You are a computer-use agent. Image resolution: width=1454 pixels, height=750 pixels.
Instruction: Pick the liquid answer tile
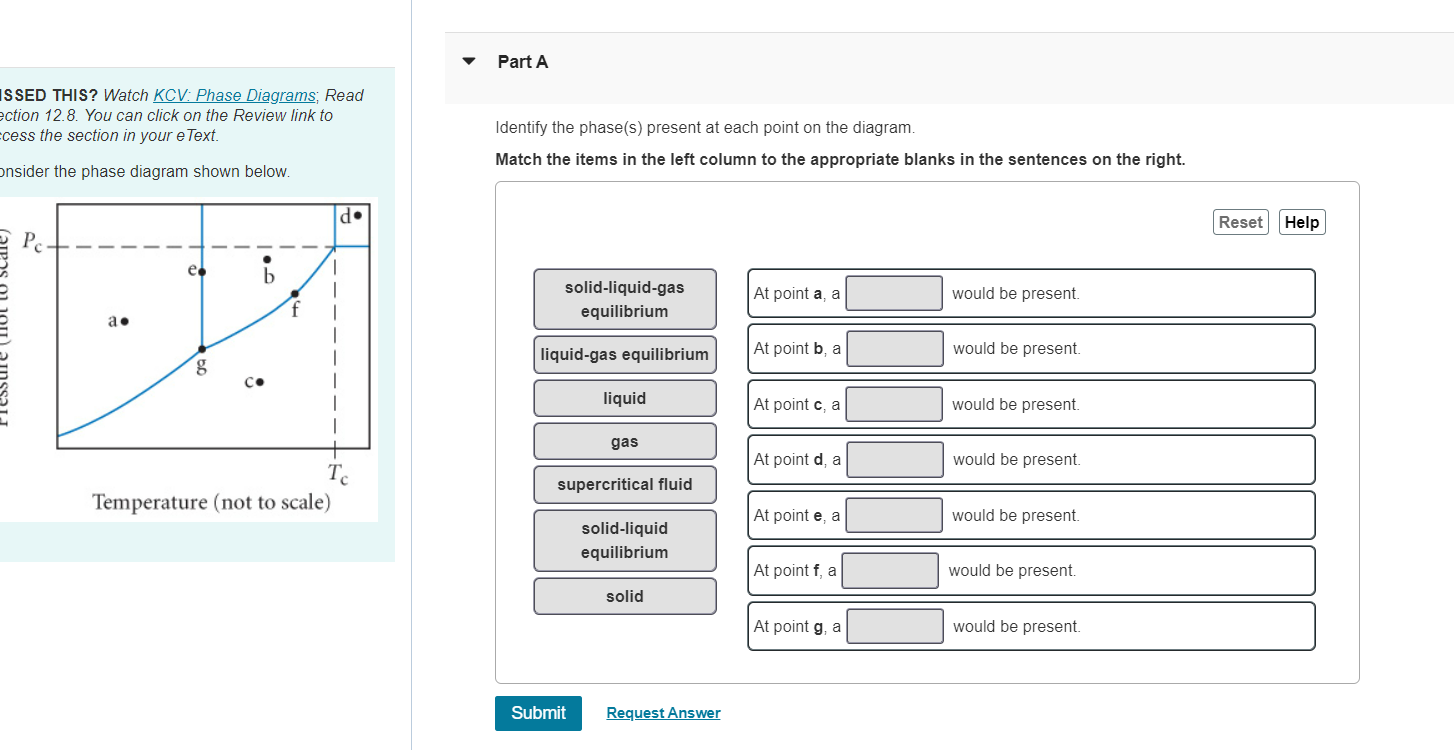625,398
